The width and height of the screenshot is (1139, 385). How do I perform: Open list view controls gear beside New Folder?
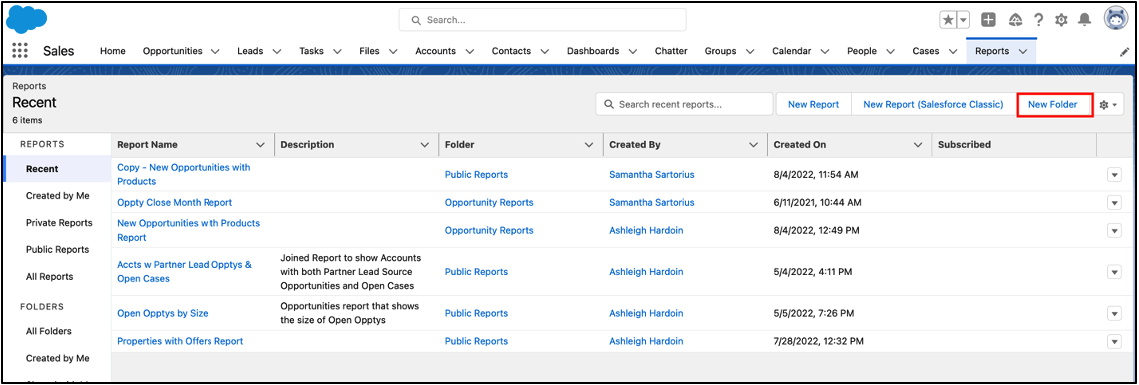pyautogui.click(x=1108, y=105)
